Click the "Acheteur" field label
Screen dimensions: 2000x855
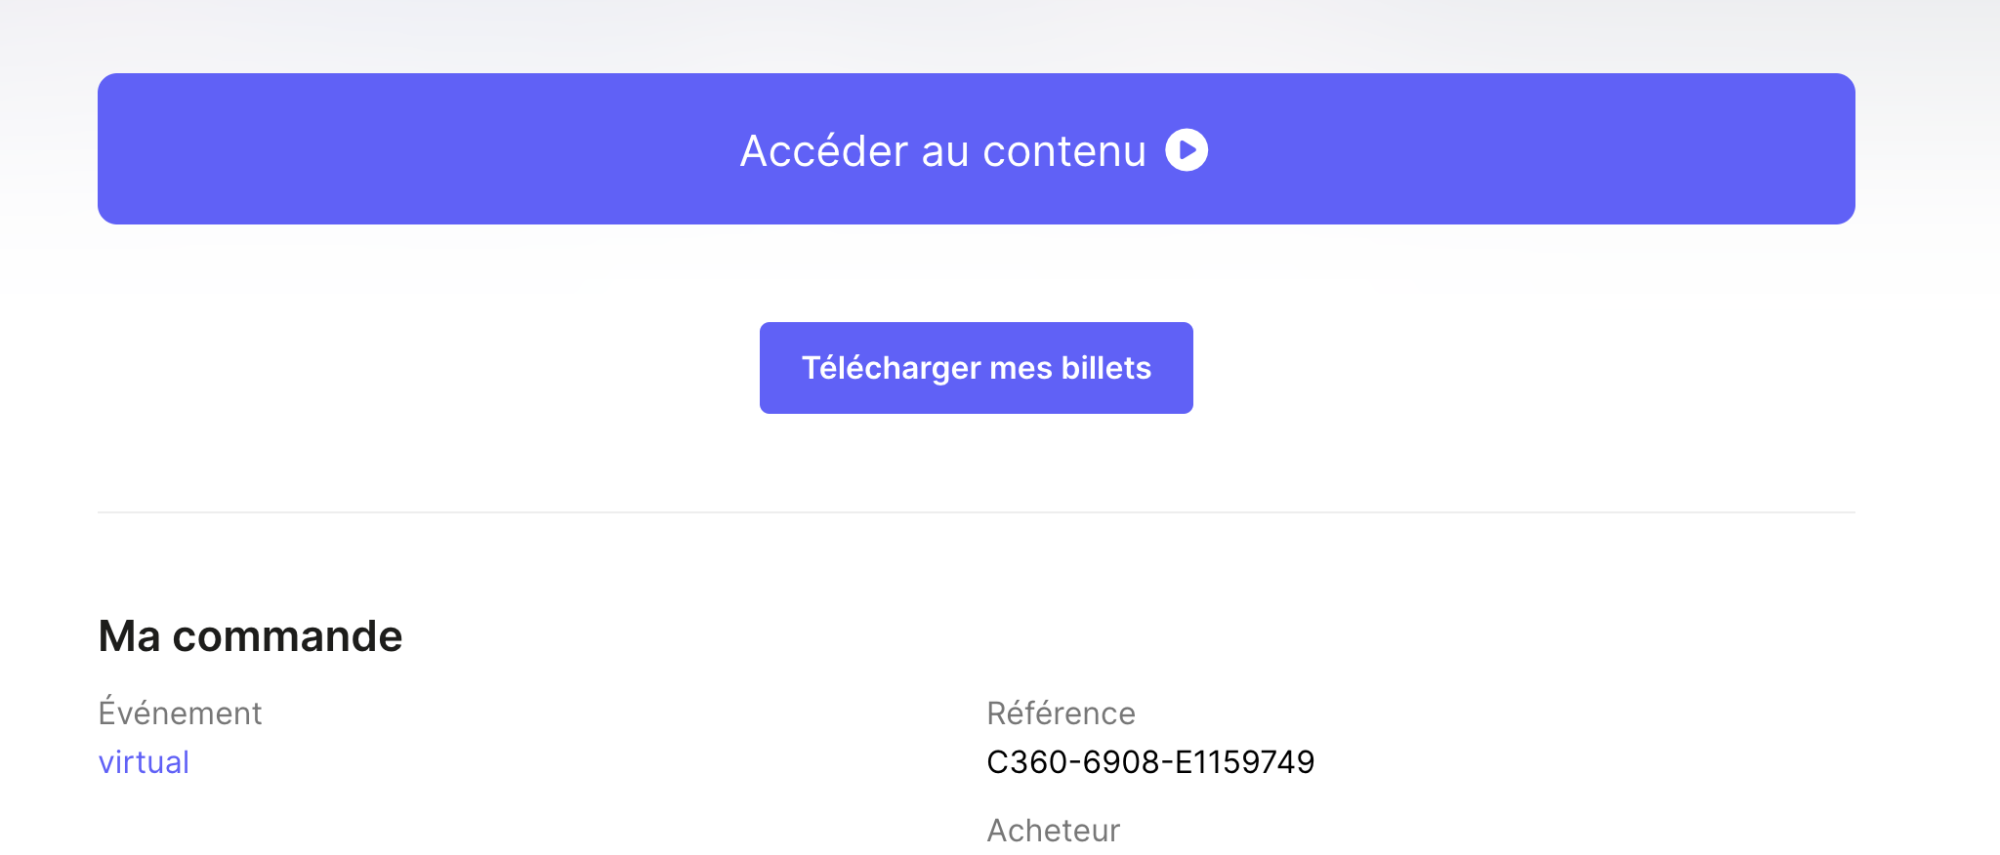tap(1053, 830)
